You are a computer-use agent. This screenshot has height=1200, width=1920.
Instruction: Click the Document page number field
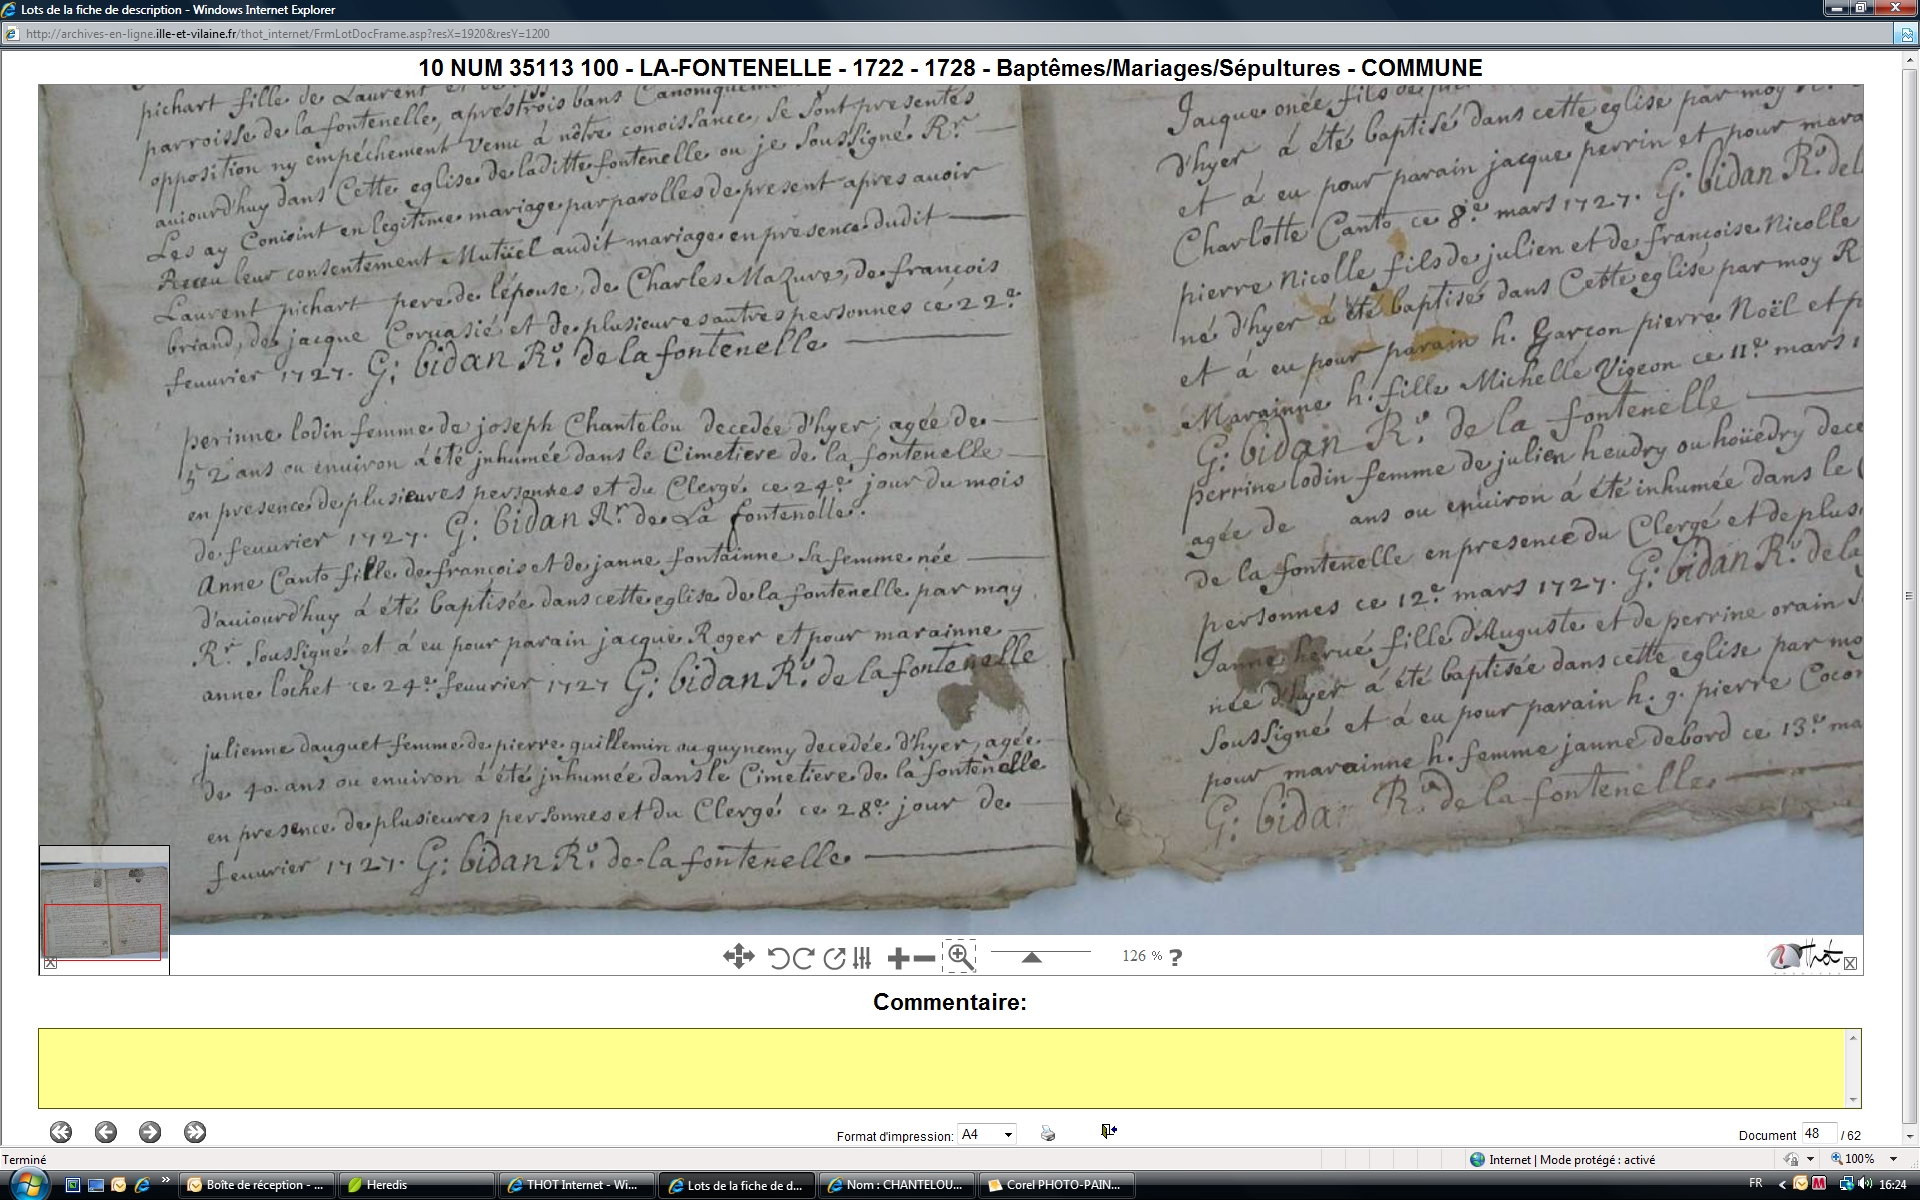pos(1817,1134)
